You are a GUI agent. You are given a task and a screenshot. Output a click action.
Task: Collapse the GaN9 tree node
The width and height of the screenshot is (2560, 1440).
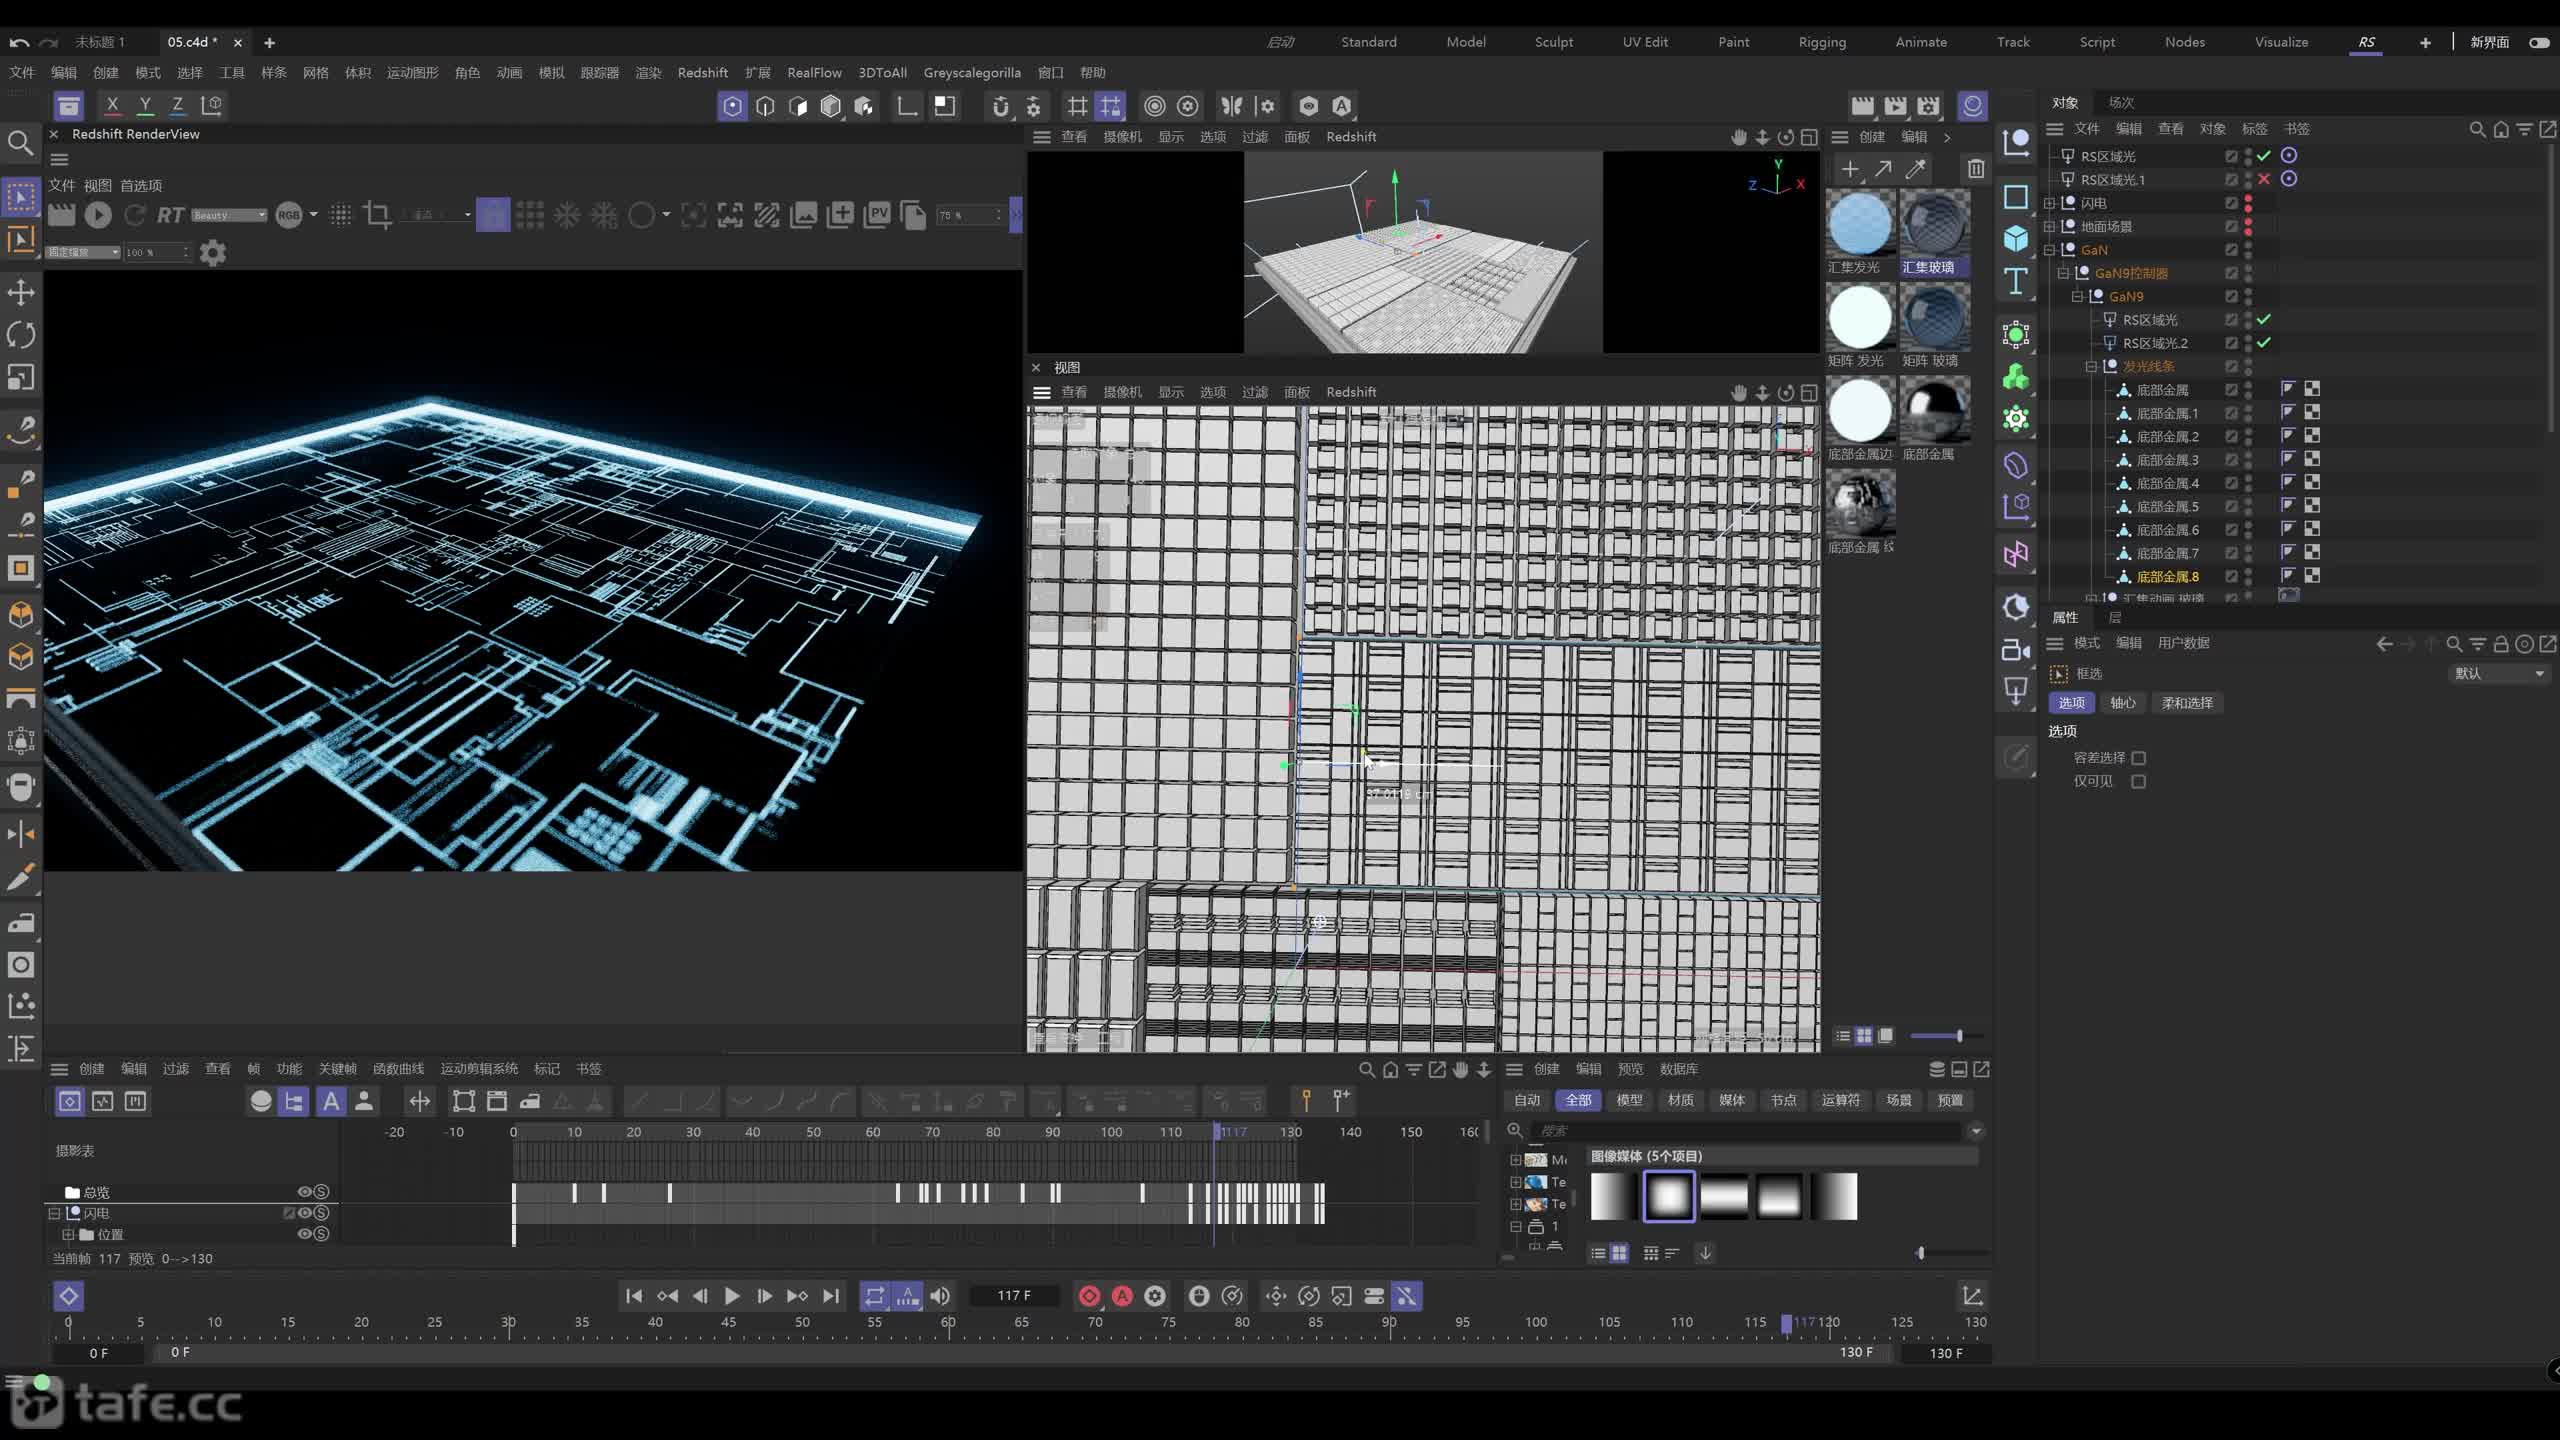pyautogui.click(x=2077, y=297)
